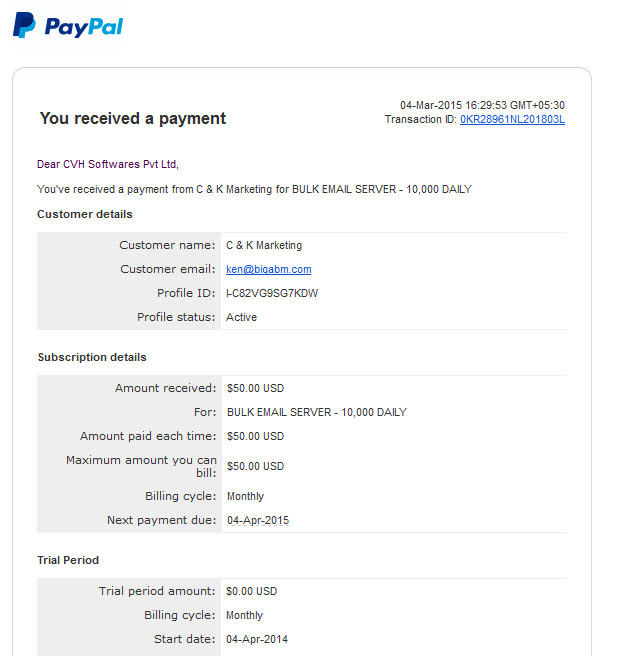Click the customer name C & K Marketing value
The image size is (631, 656).
click(x=264, y=245)
